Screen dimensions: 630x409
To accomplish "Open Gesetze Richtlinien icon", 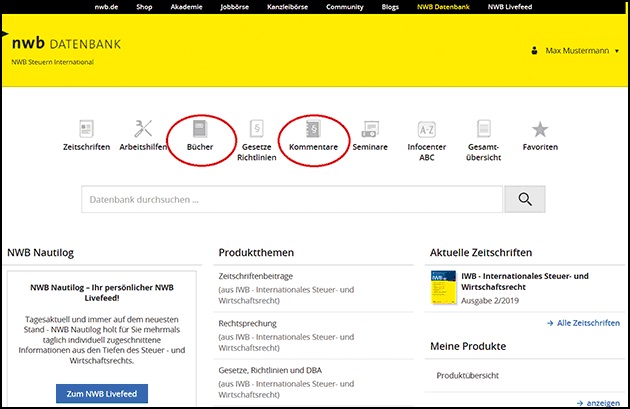I will tap(256, 129).
